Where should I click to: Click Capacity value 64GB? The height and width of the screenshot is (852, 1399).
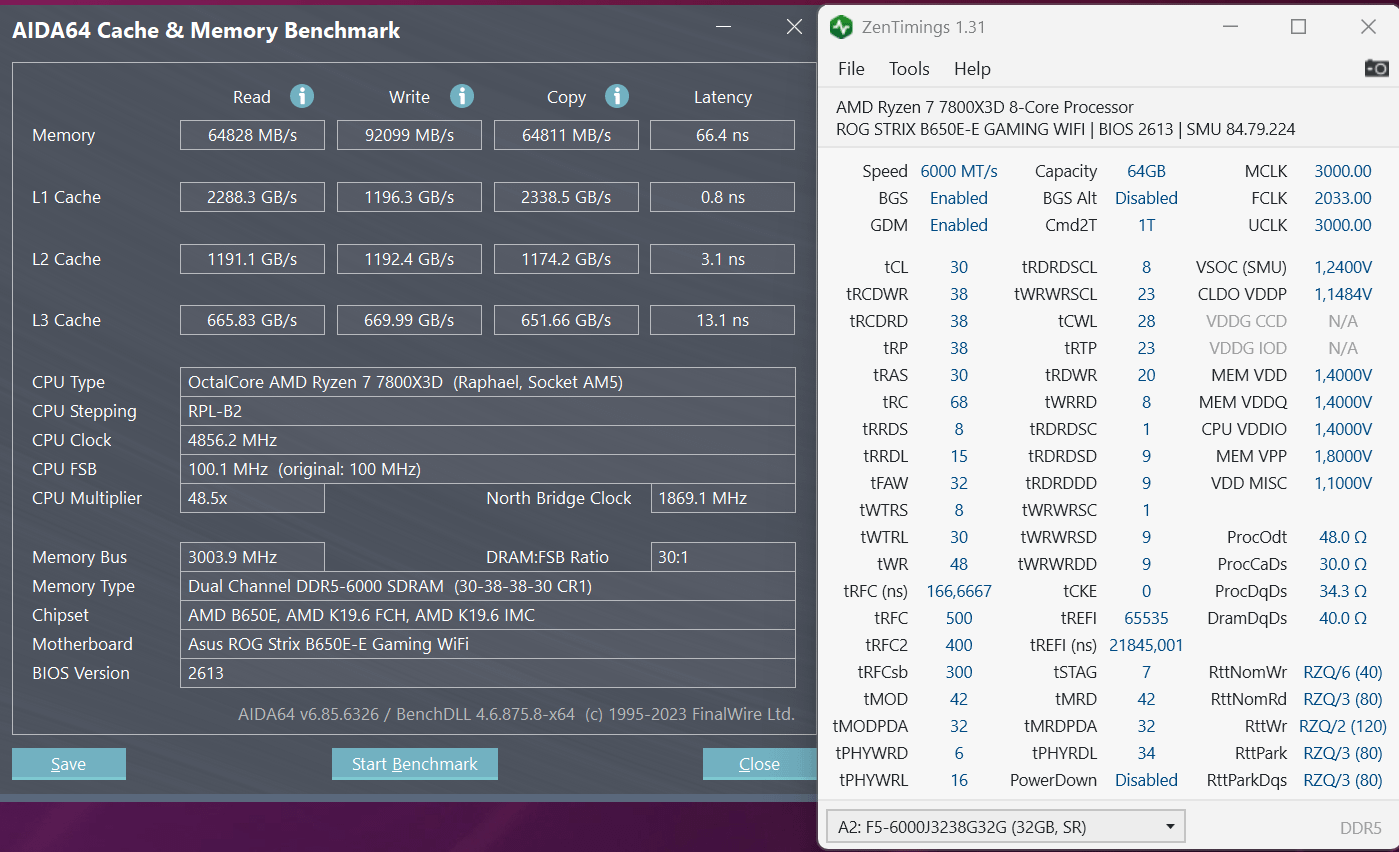click(1146, 171)
